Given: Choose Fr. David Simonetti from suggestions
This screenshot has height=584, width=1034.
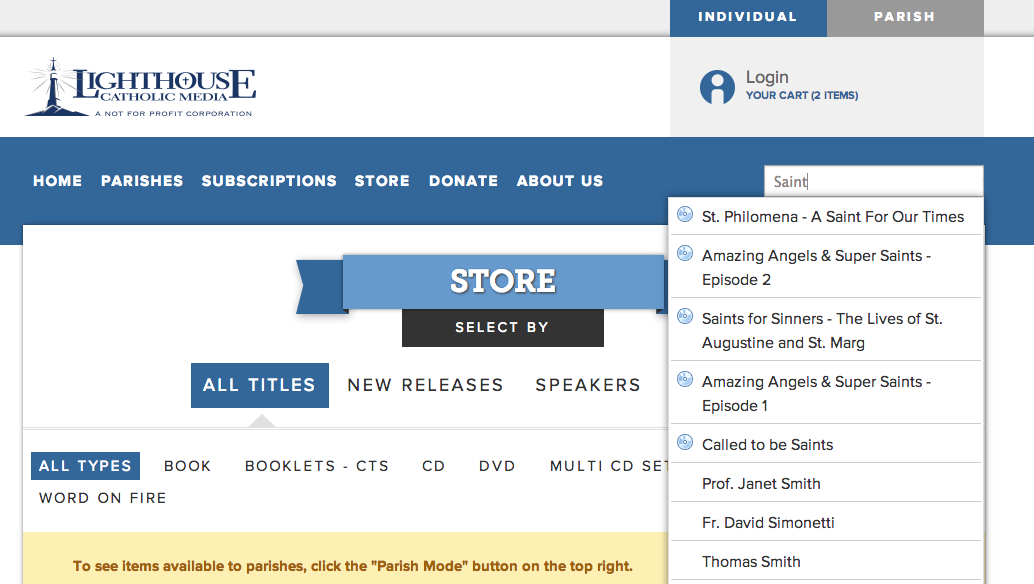Looking at the screenshot, I should pos(768,523).
